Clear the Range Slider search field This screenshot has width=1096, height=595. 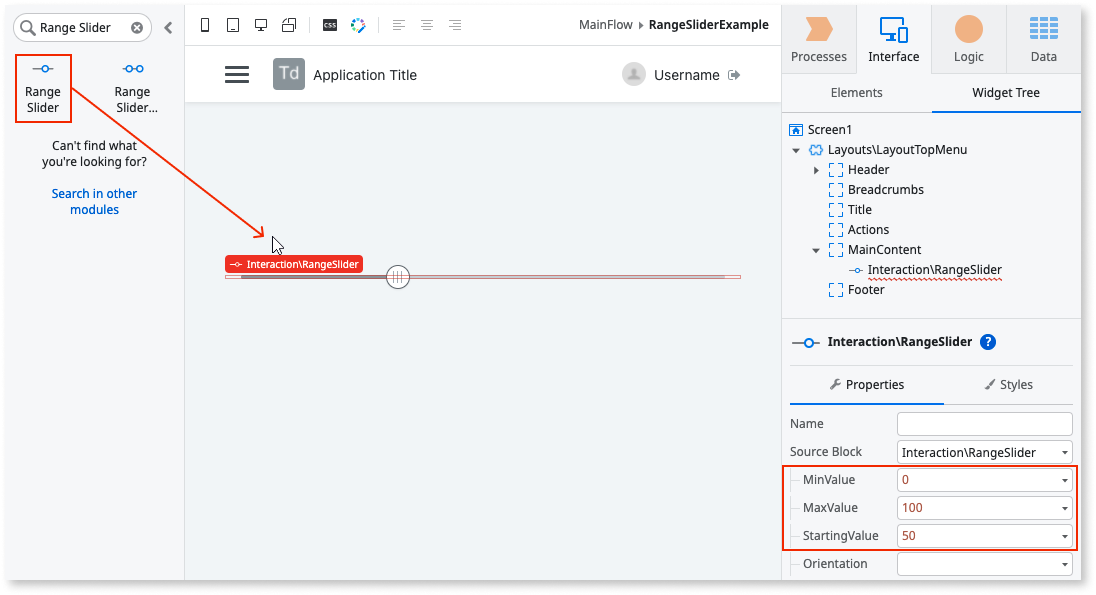point(139,27)
